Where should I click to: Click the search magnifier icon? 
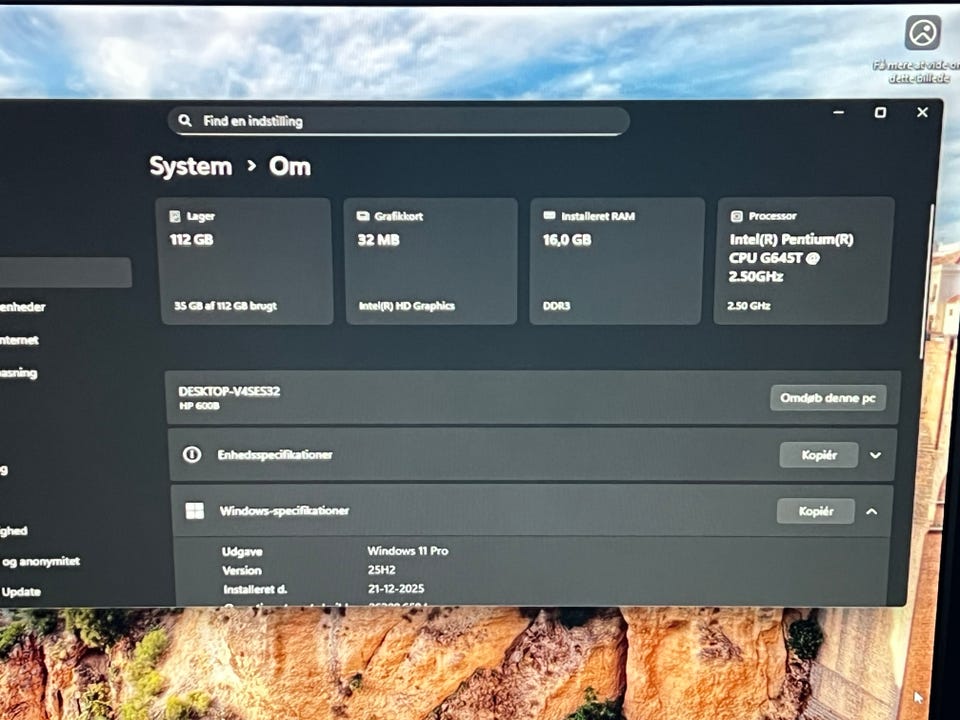click(185, 121)
